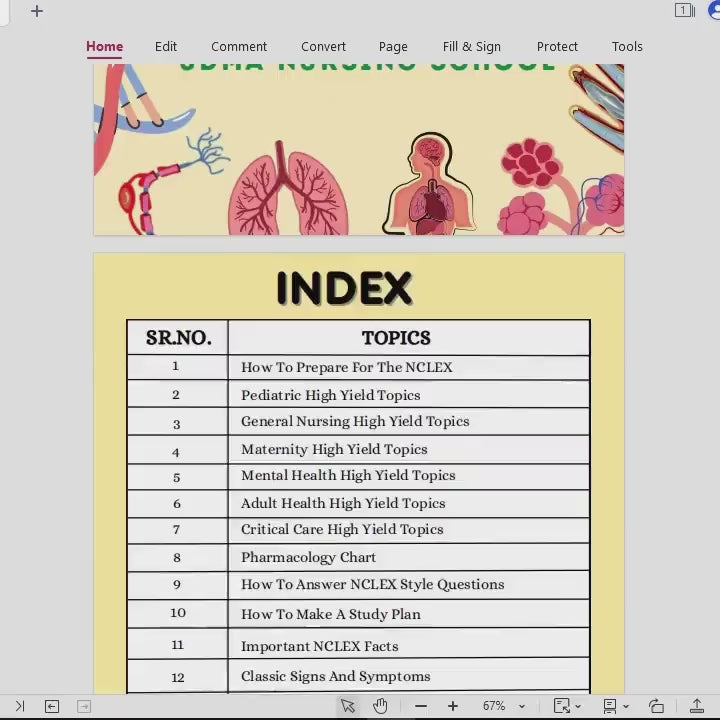Click the share/upload icon
The height and width of the screenshot is (720, 720).
(697, 706)
